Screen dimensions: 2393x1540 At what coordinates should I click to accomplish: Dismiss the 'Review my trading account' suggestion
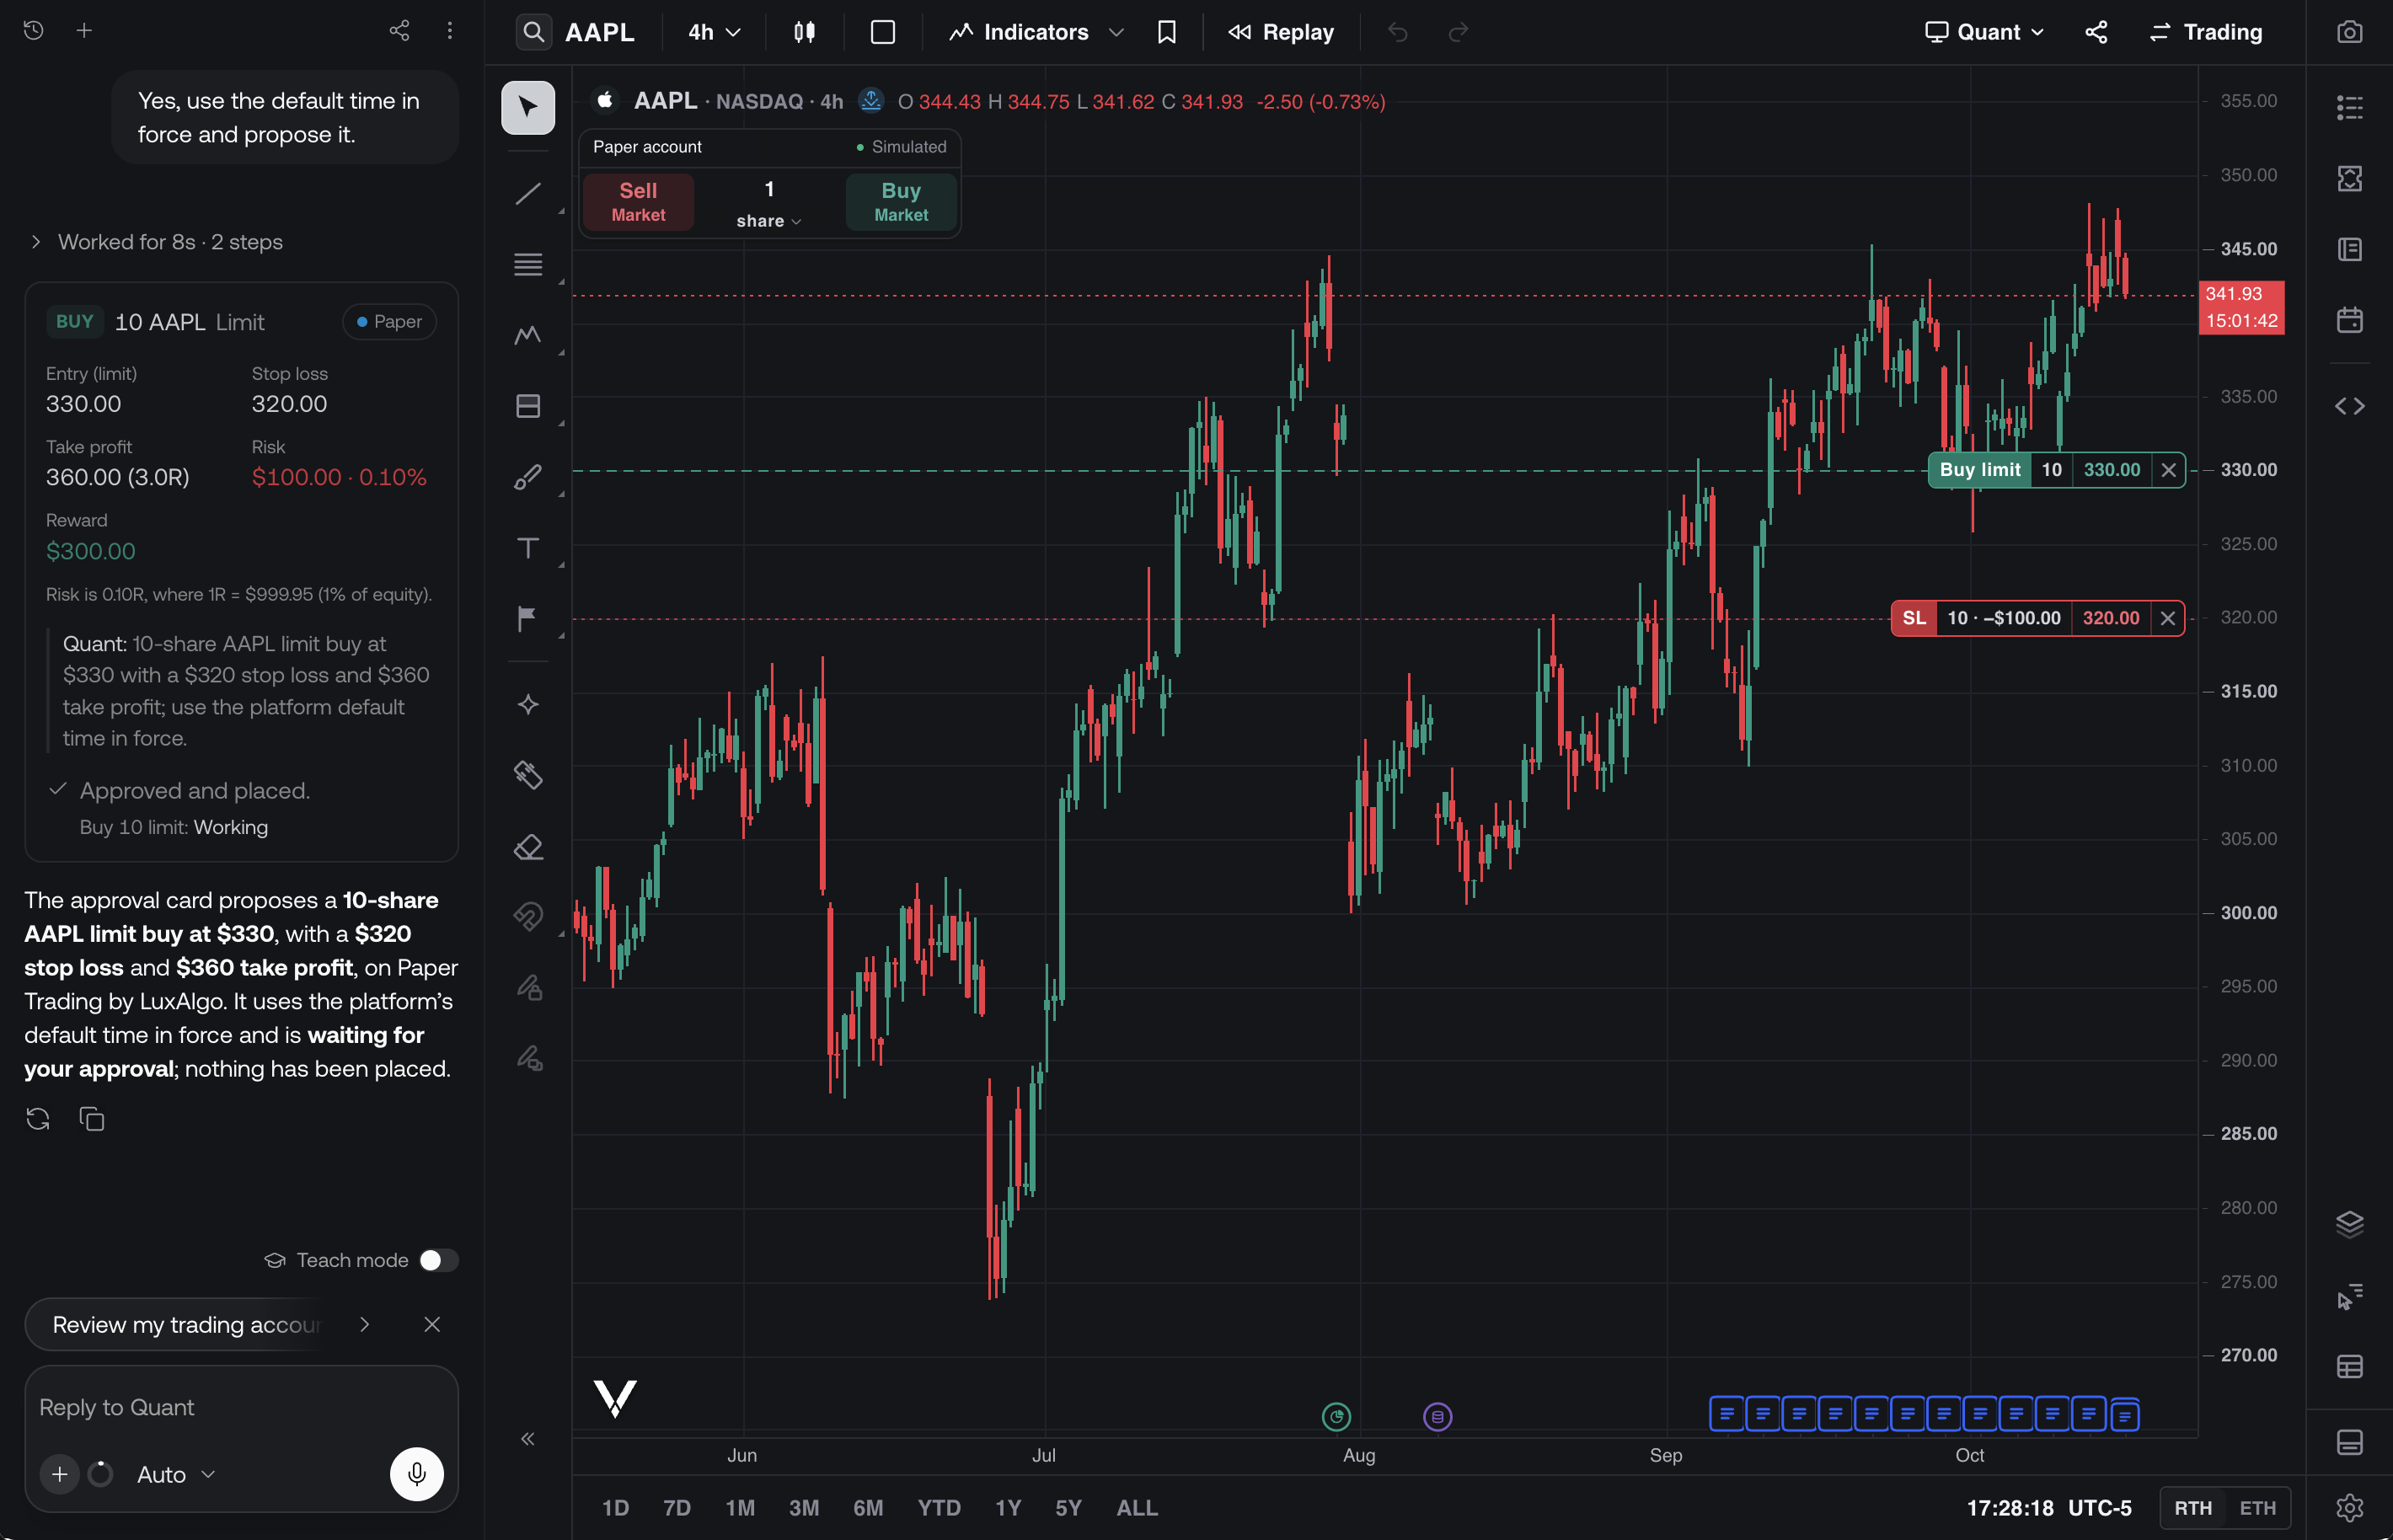[x=432, y=1324]
